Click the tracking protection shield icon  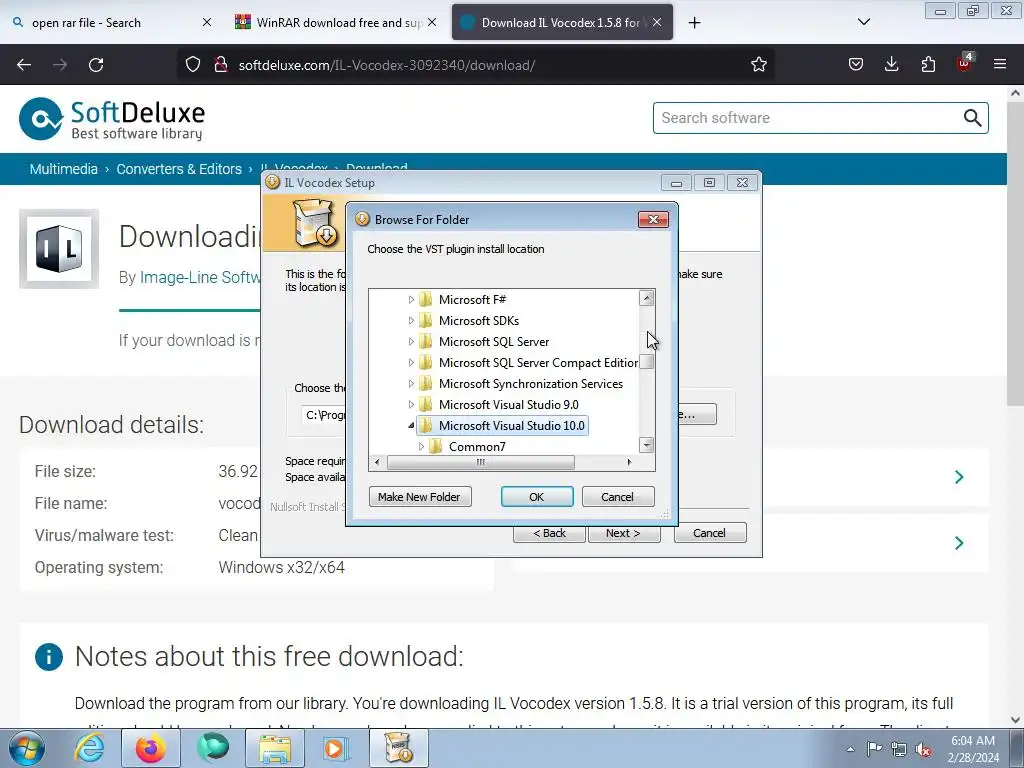[193, 65]
